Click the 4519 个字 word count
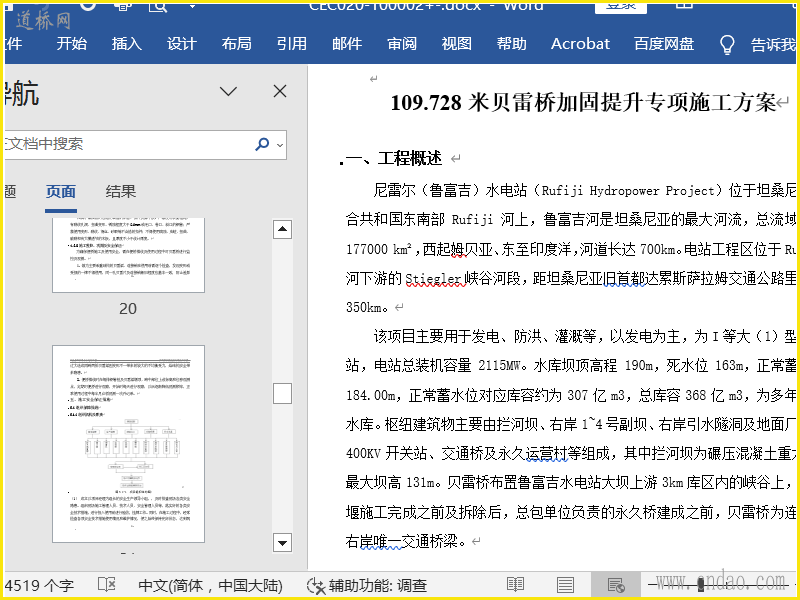800x600 pixels. pos(40,585)
